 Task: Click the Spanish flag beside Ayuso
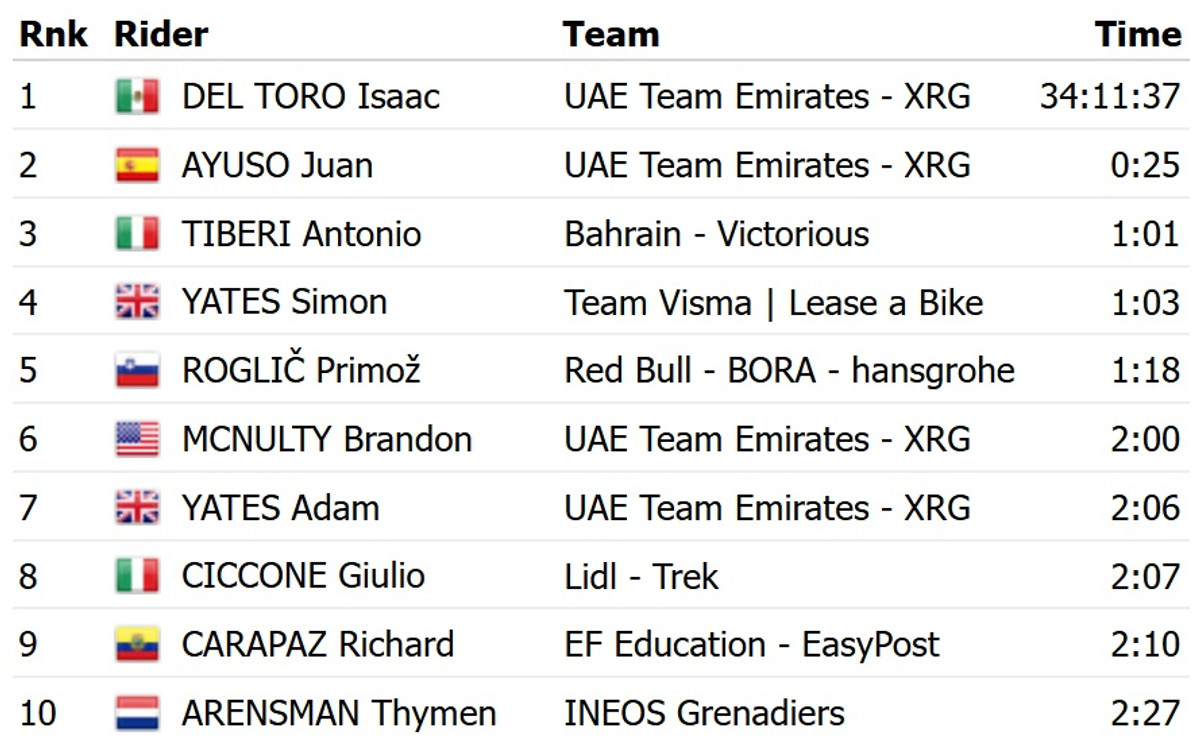click(x=137, y=165)
